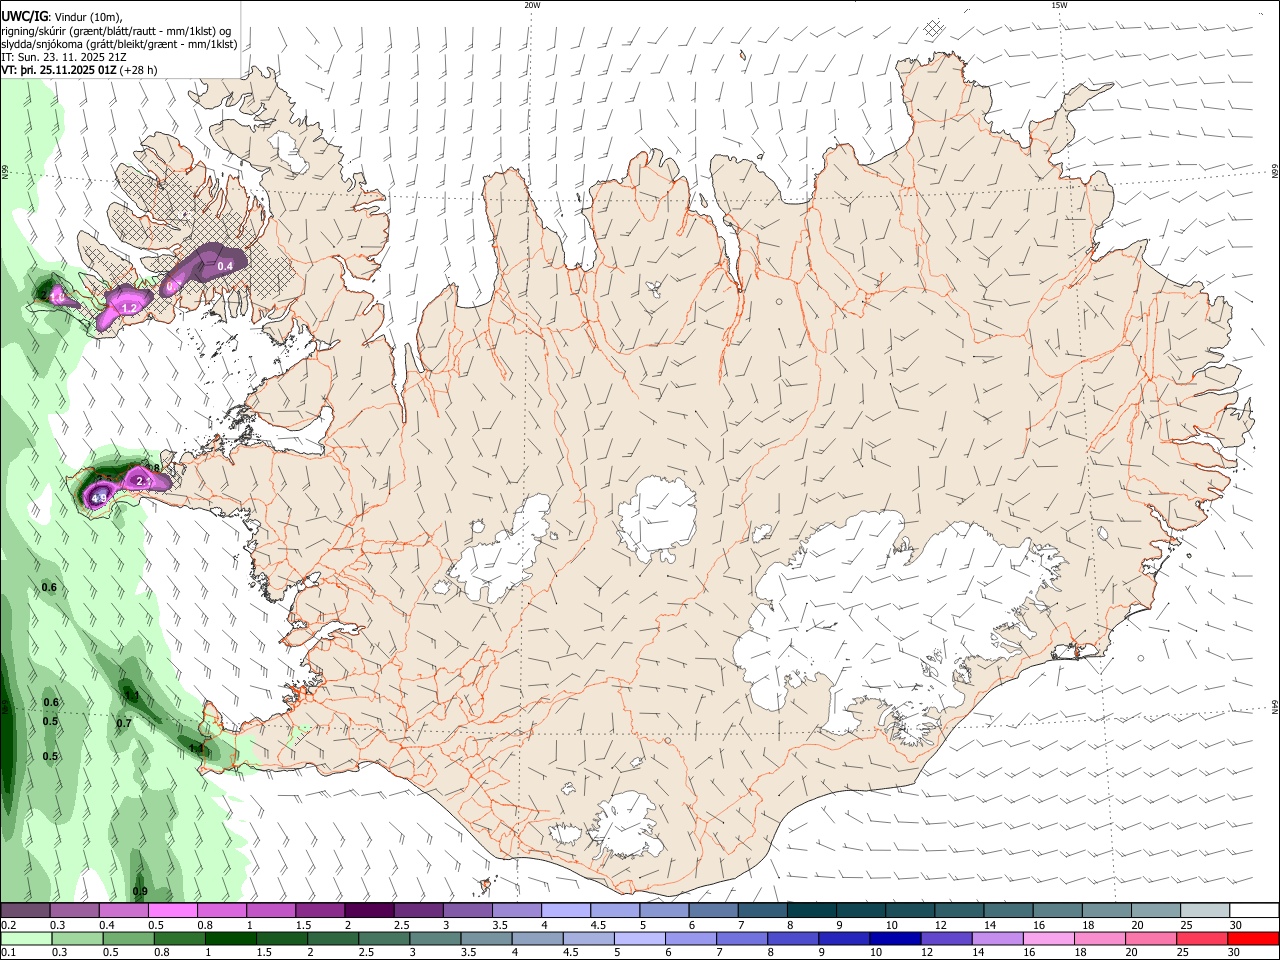Viewport: 1280px width, 960px height.
Task: Pick the grey-green 3 swatch in bottom legend row
Action: (x=434, y=939)
